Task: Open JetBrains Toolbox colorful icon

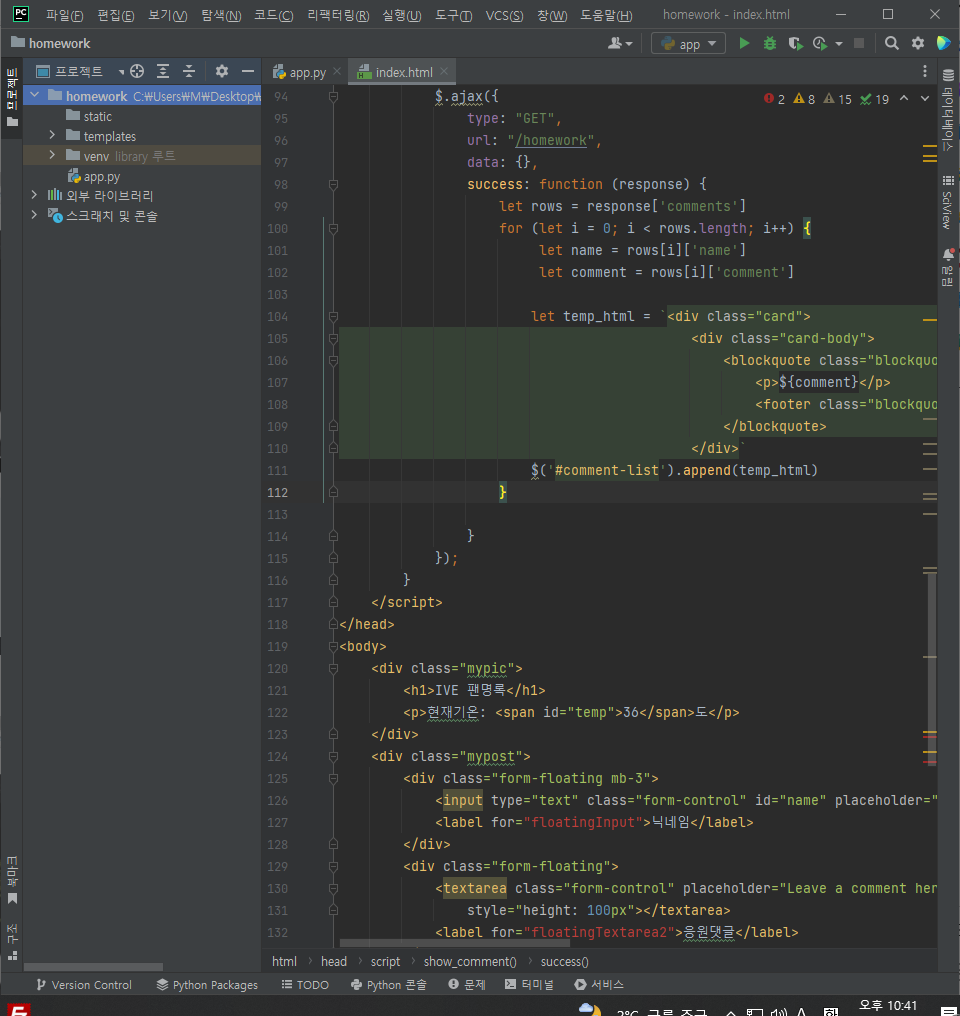Action: (943, 43)
